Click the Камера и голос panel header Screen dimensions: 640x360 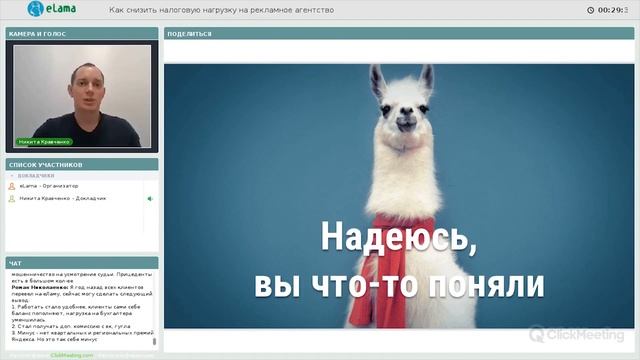(82, 34)
